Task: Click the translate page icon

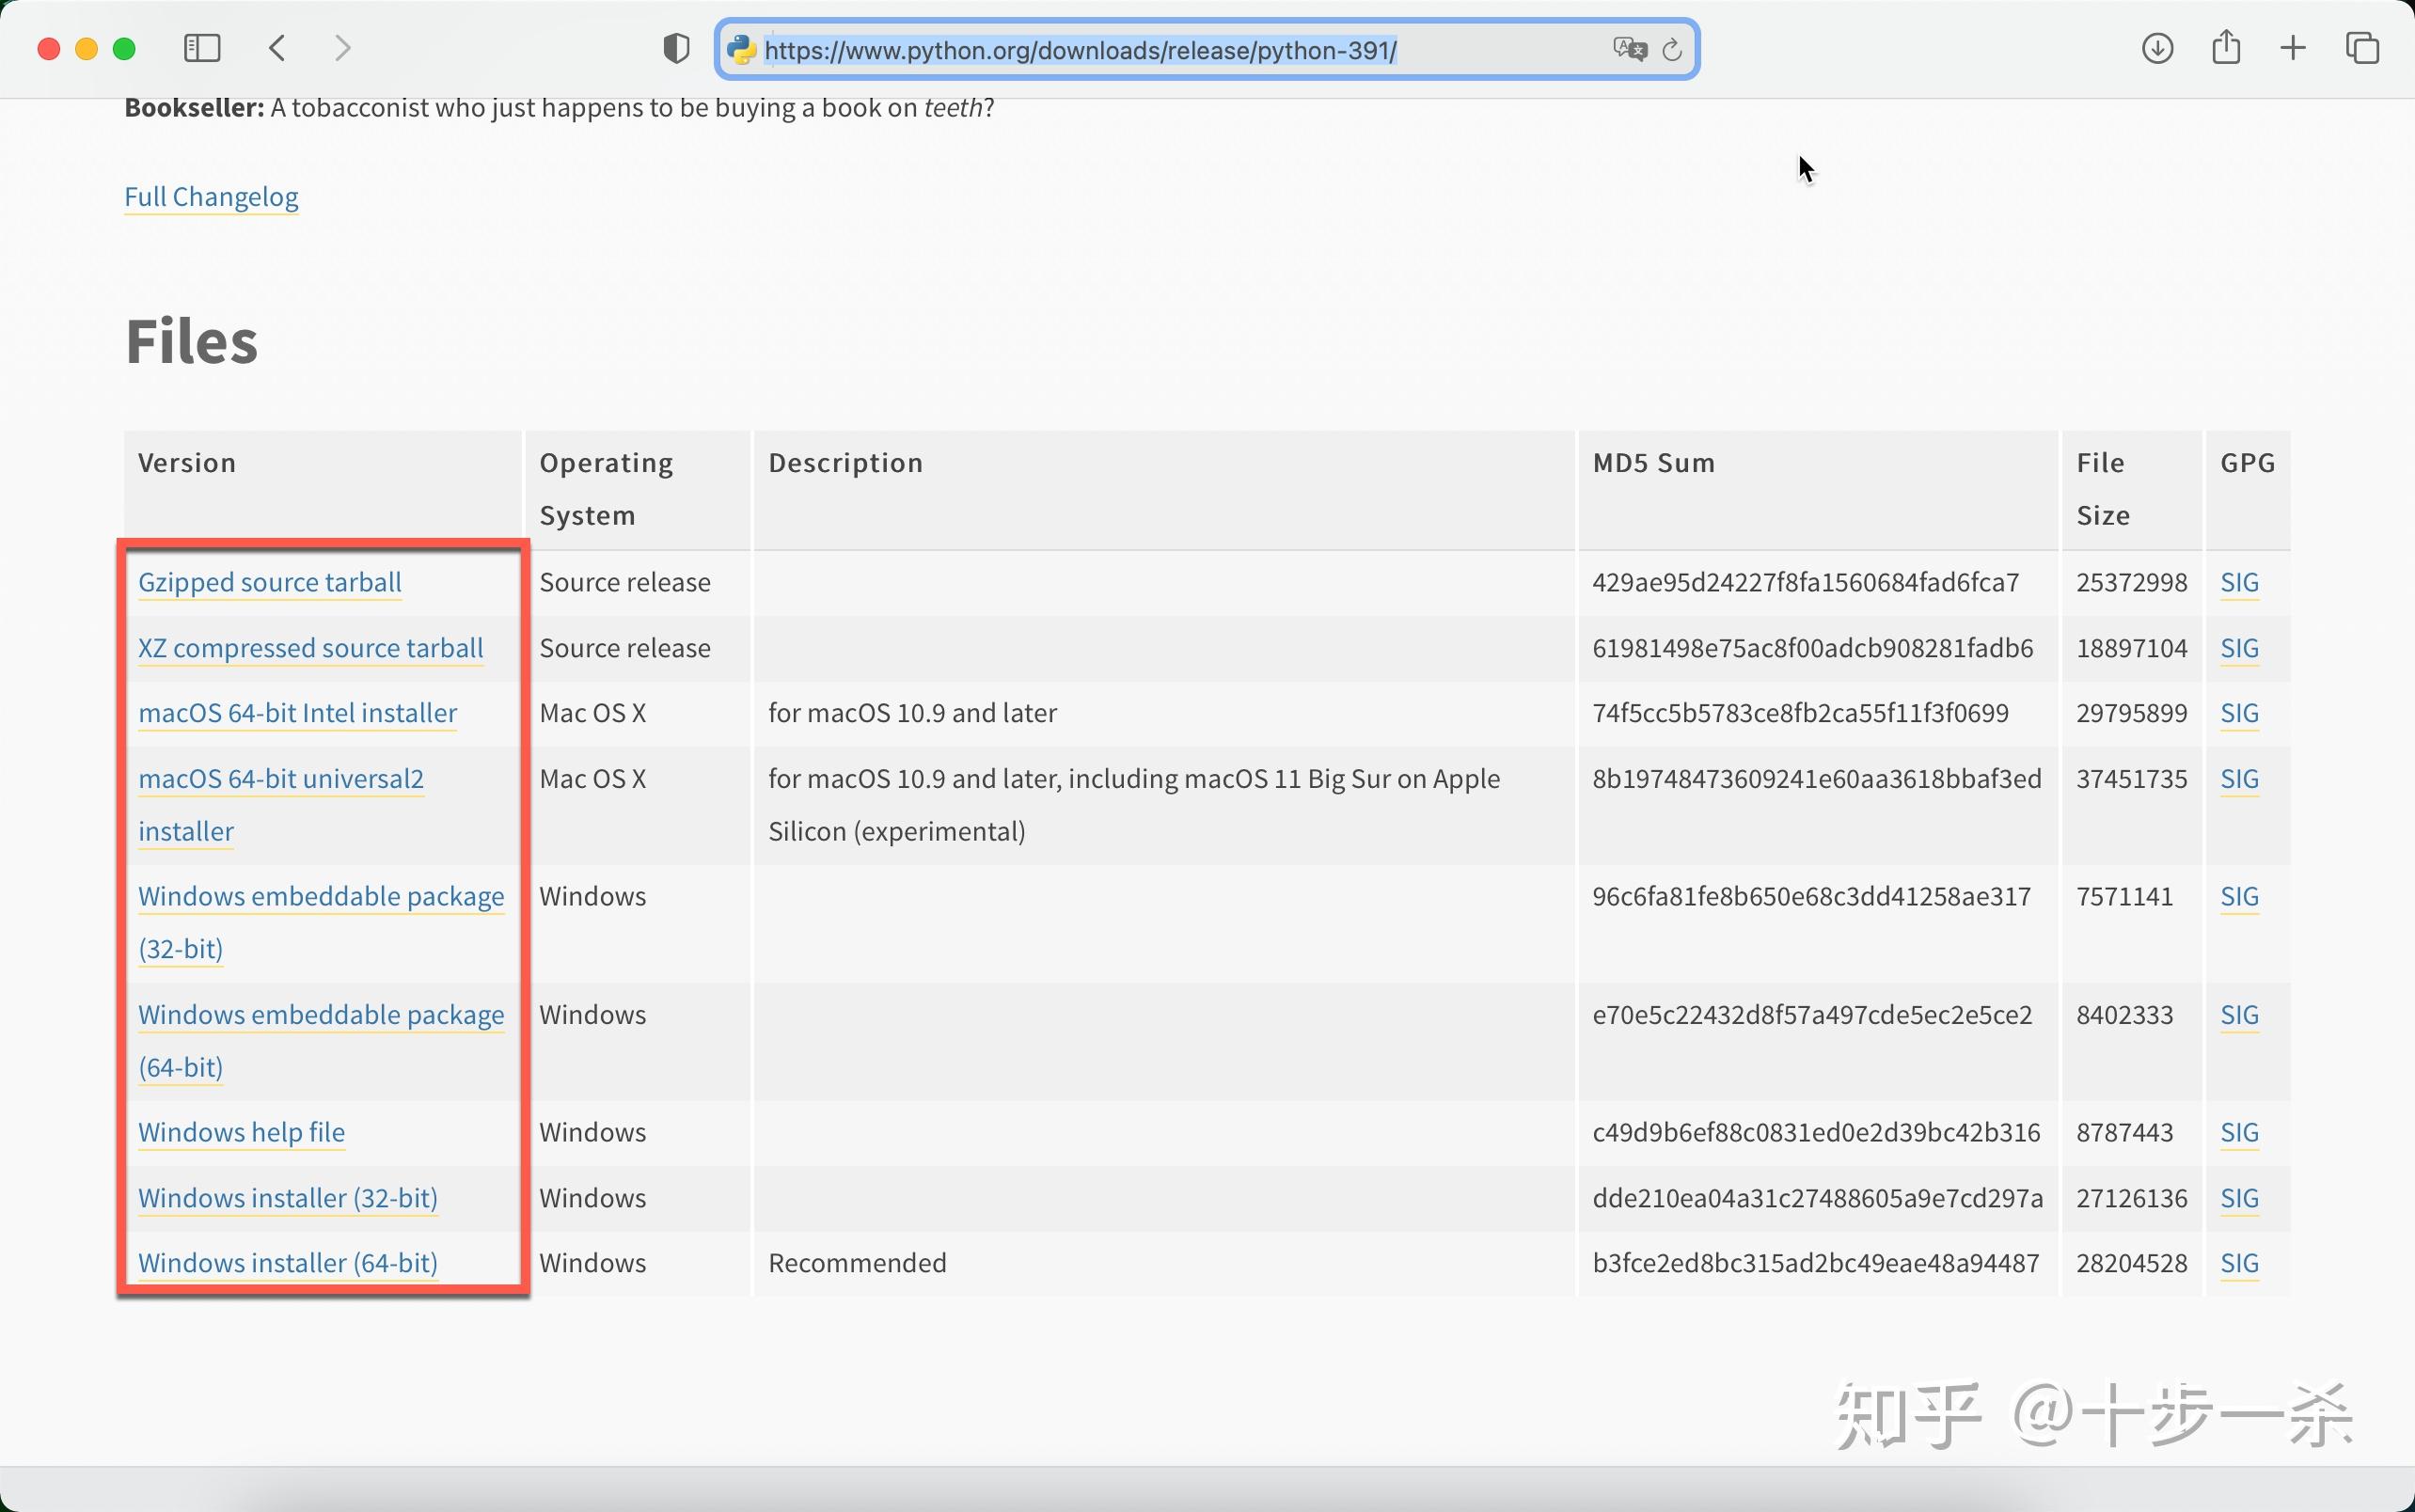Action: (1629, 49)
